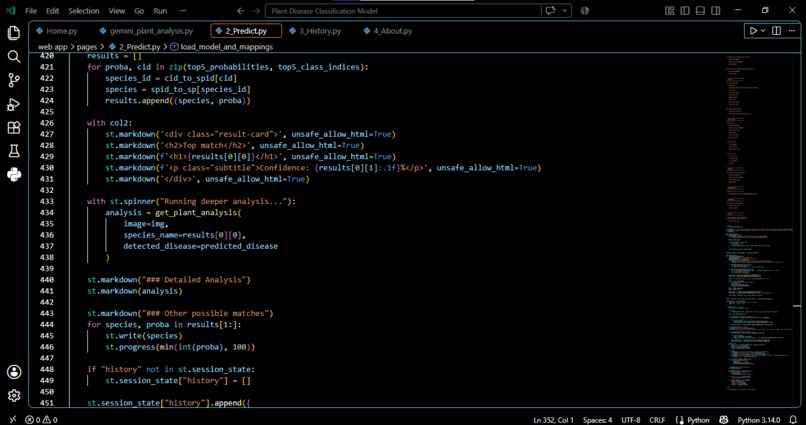The height and width of the screenshot is (425, 806).
Task: Open editor More Actions ellipsis
Action: 792,31
